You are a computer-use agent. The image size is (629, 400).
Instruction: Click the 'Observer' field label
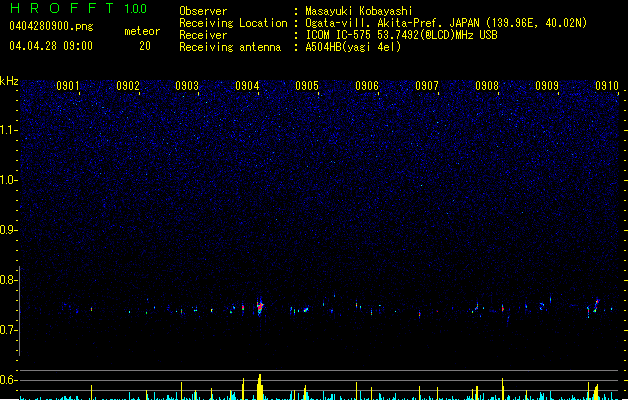click(x=203, y=11)
